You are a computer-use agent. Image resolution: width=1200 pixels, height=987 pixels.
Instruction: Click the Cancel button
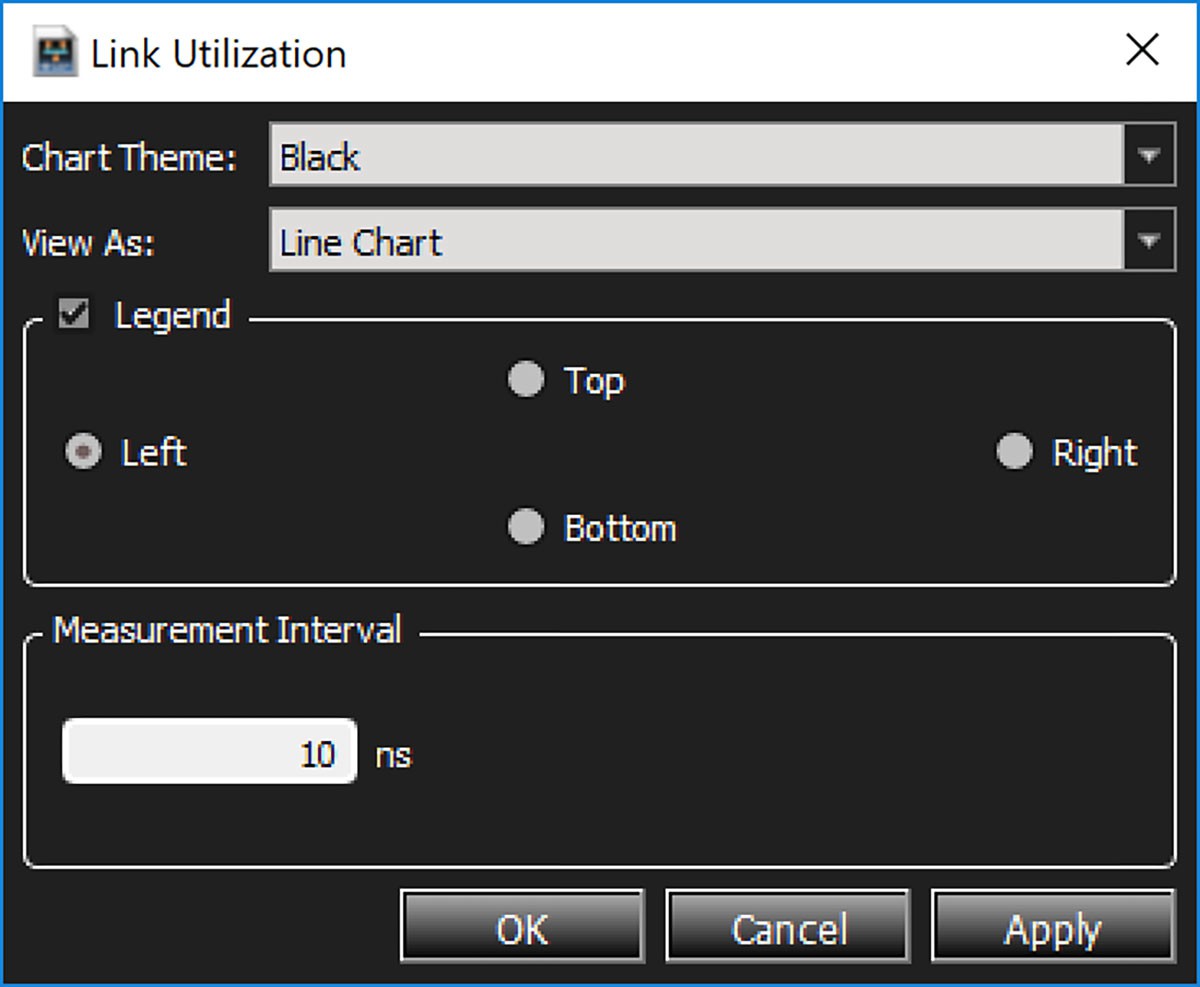[788, 927]
